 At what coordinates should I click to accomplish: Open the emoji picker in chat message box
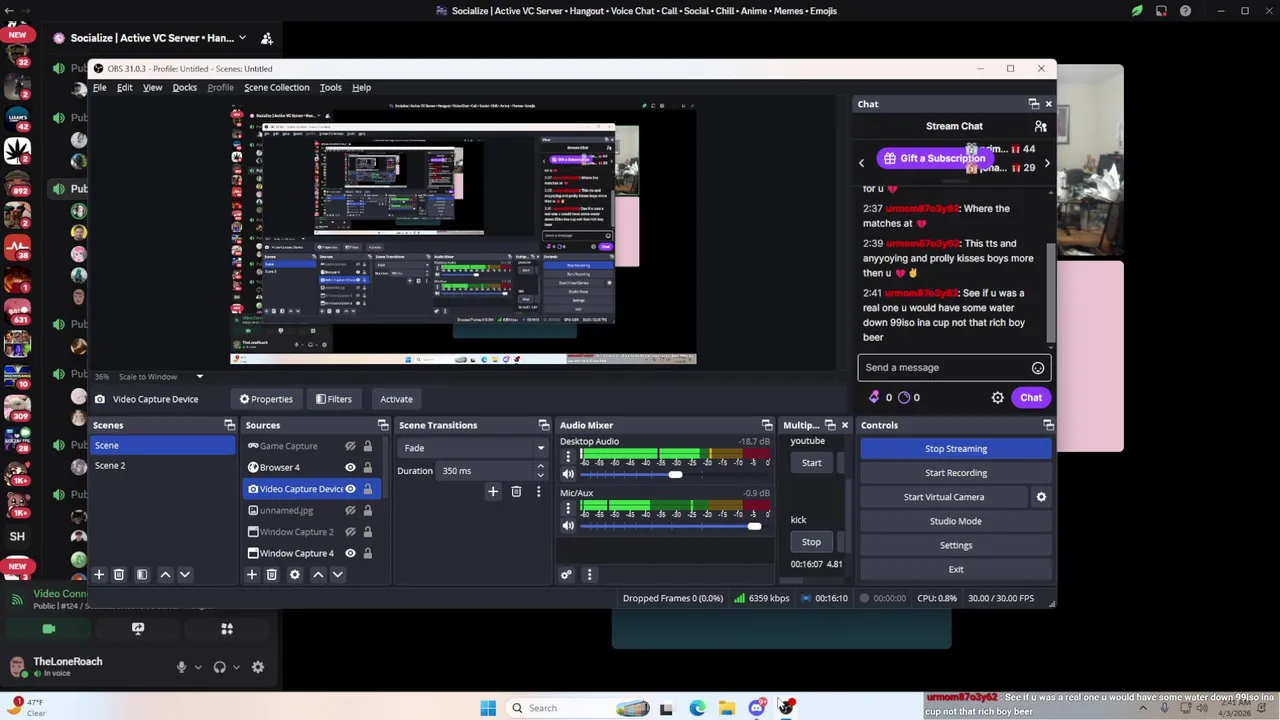coord(1038,368)
